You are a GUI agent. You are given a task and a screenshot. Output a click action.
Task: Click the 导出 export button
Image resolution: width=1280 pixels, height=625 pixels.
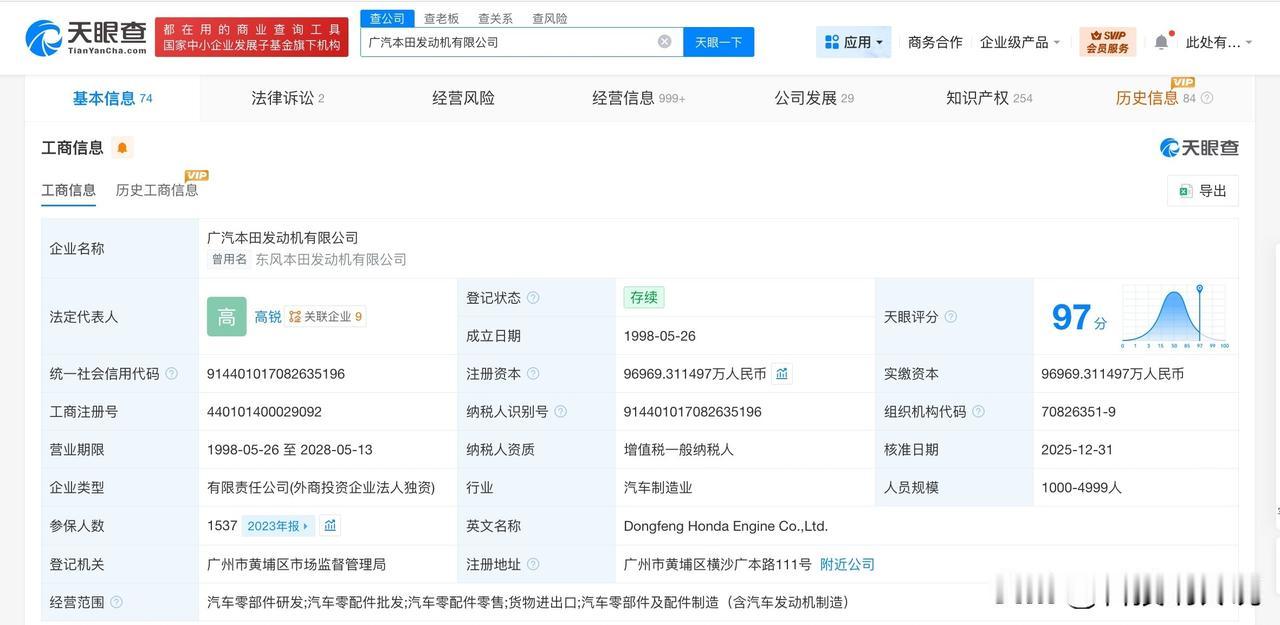(1202, 191)
